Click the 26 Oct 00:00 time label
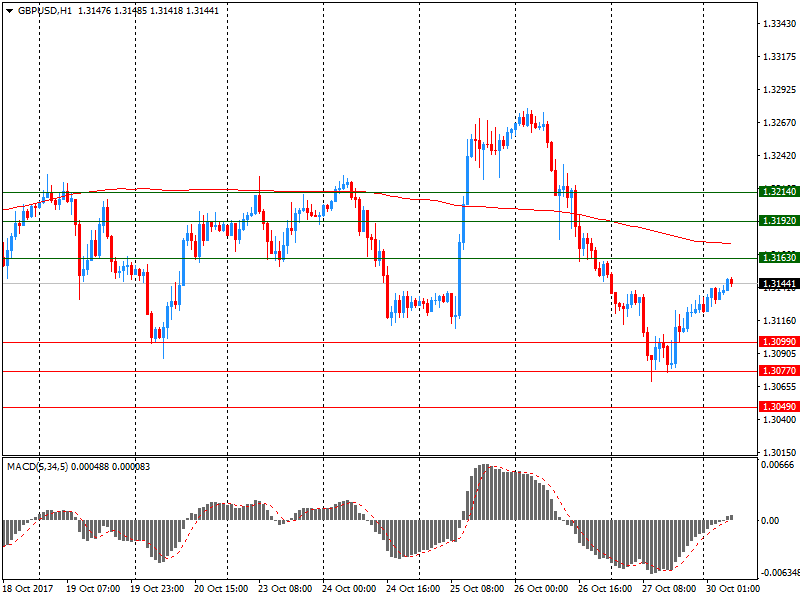800x600 pixels. point(541,589)
